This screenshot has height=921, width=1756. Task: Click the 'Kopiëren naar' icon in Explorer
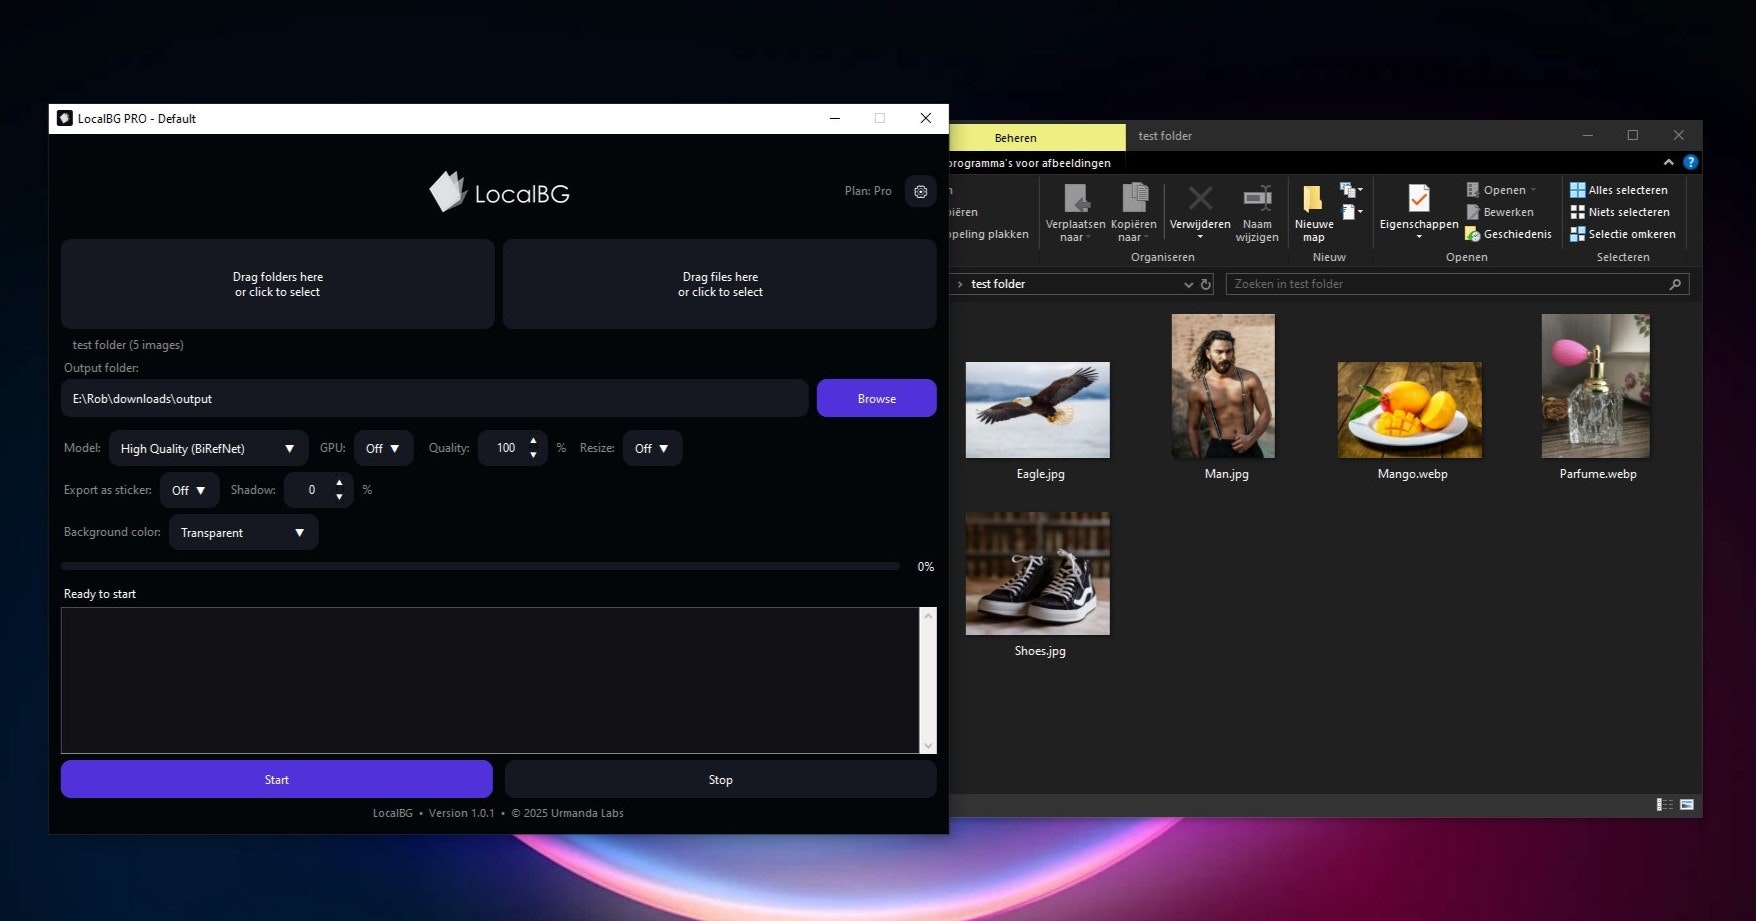[1134, 198]
